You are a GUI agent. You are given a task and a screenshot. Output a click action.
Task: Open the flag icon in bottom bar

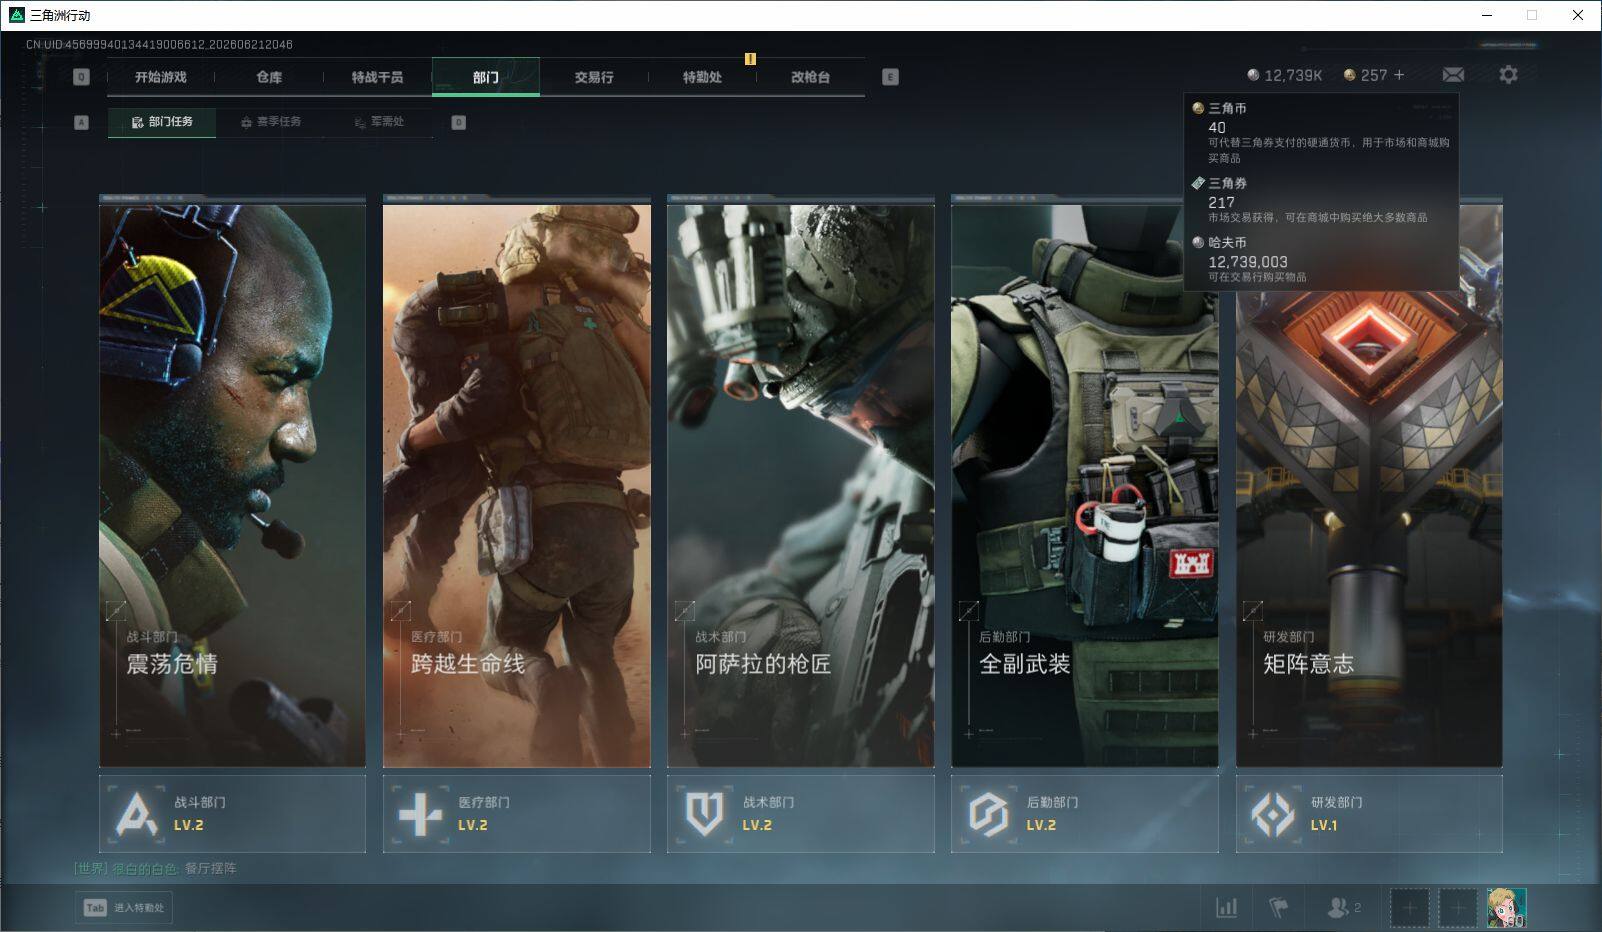[1278, 907]
